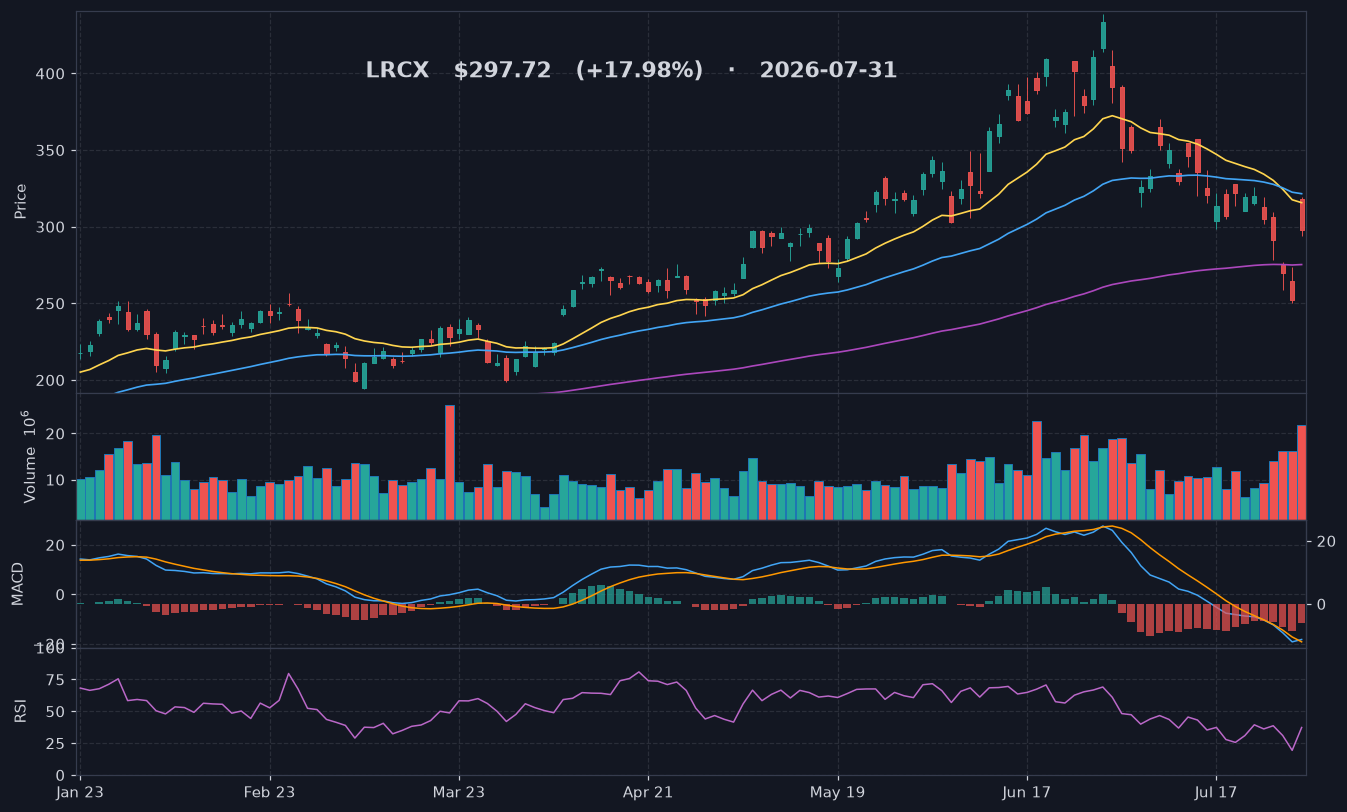Click the RSI axis label
Screen dimensions: 1347x812
21,711
